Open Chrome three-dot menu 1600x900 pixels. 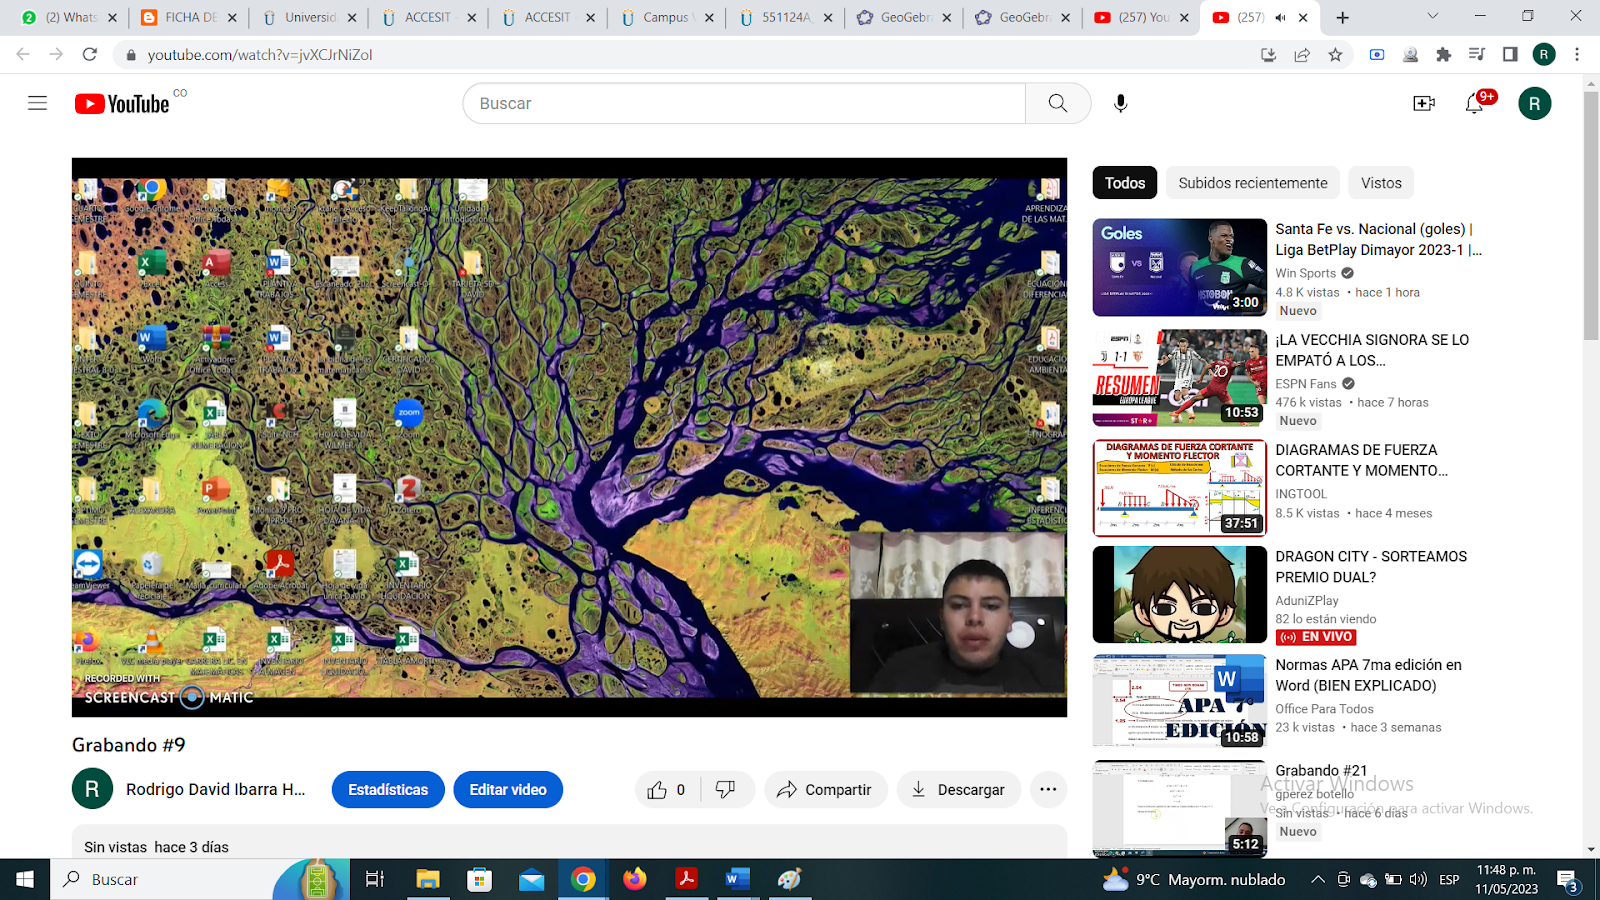click(1577, 55)
